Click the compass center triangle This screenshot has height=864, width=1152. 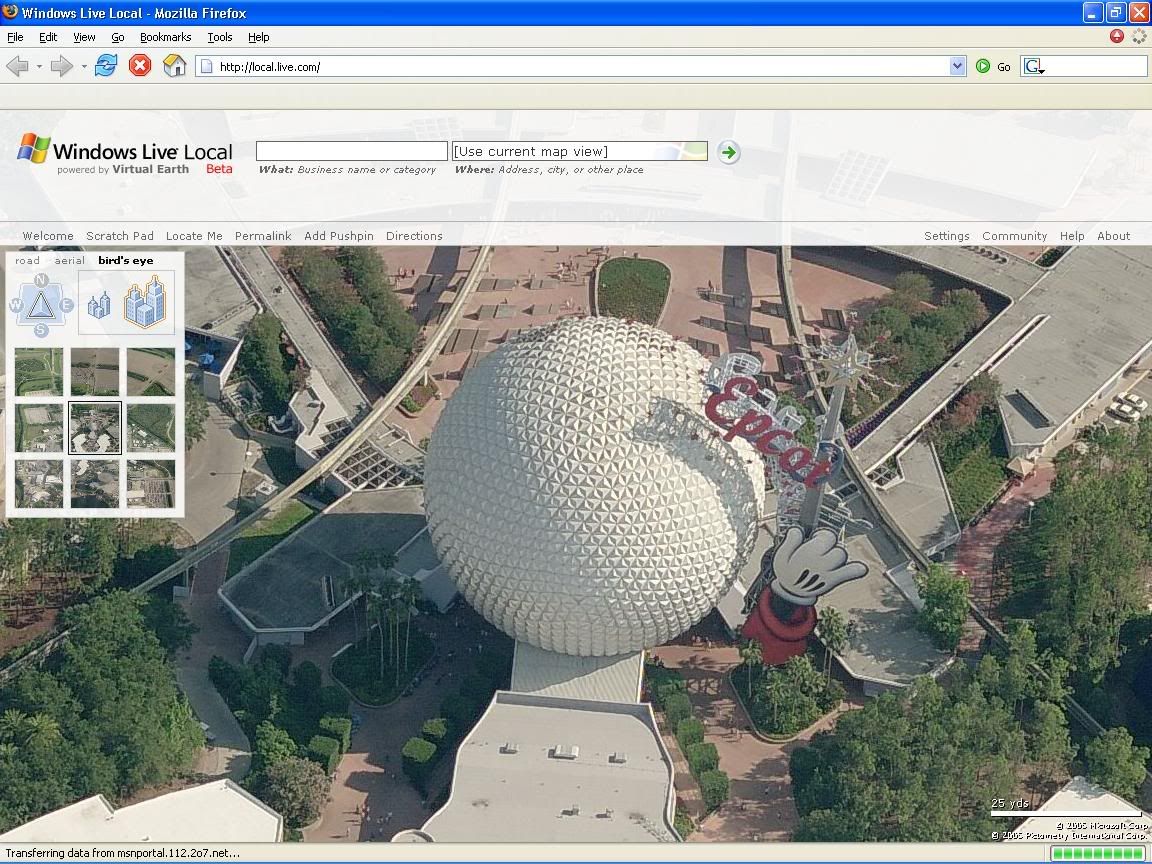click(41, 306)
